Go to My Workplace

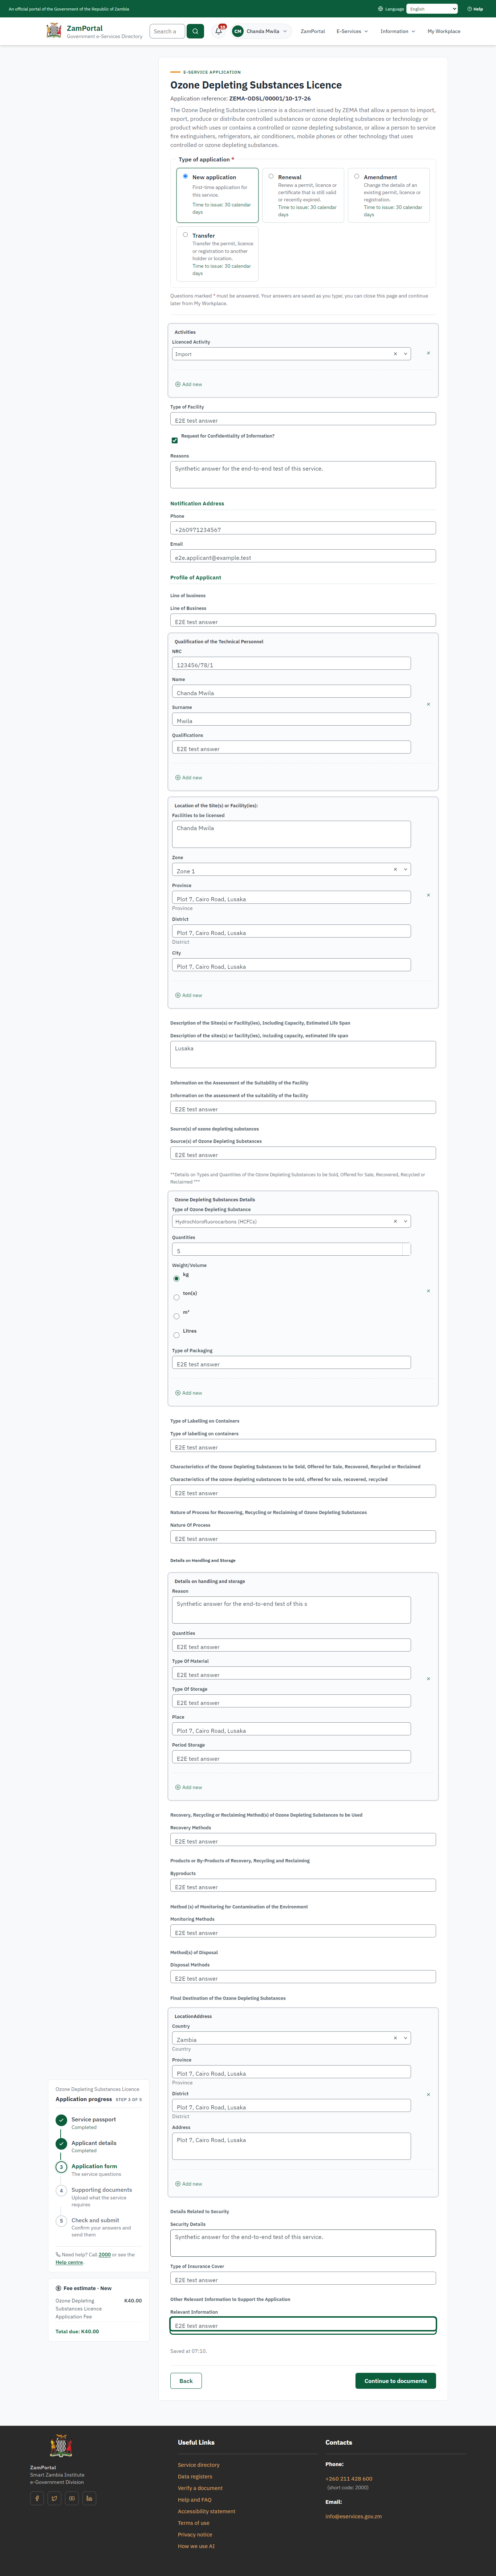click(444, 31)
